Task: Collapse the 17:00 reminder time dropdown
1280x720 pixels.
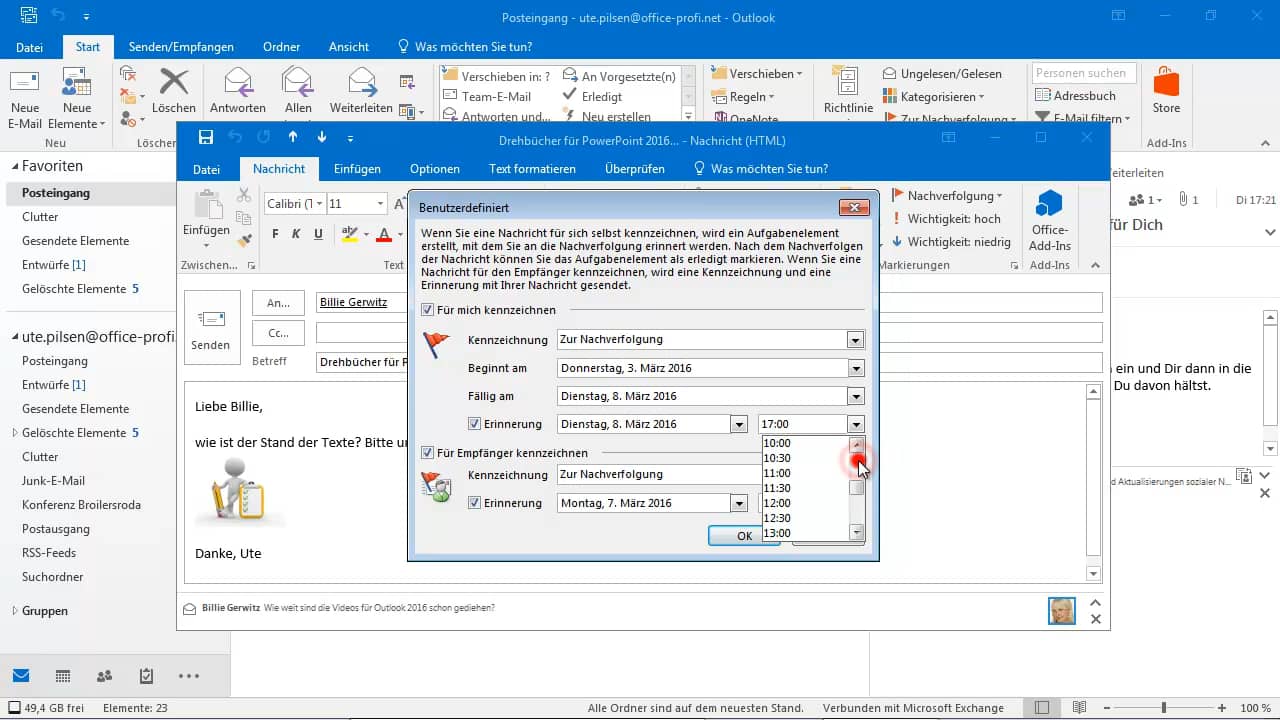Action: coord(855,424)
